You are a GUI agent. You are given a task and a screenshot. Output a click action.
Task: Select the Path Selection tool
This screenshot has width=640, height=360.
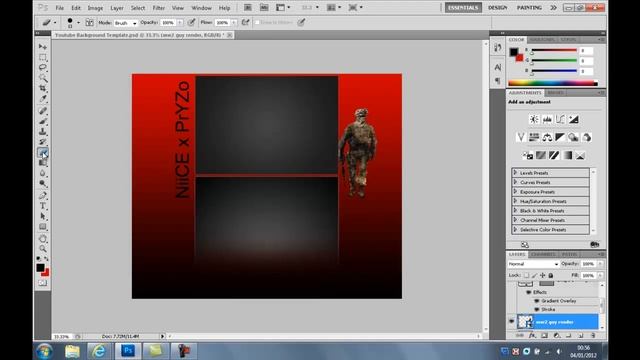42,216
